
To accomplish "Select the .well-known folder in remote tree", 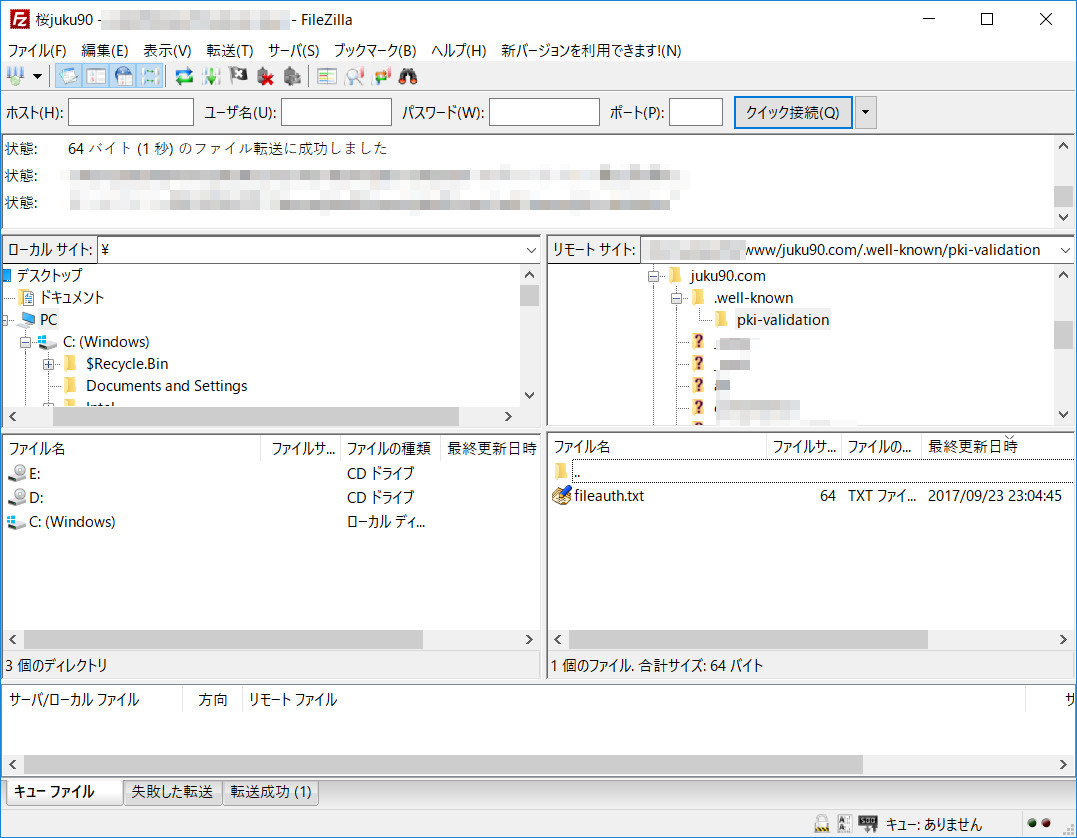I will [x=753, y=297].
